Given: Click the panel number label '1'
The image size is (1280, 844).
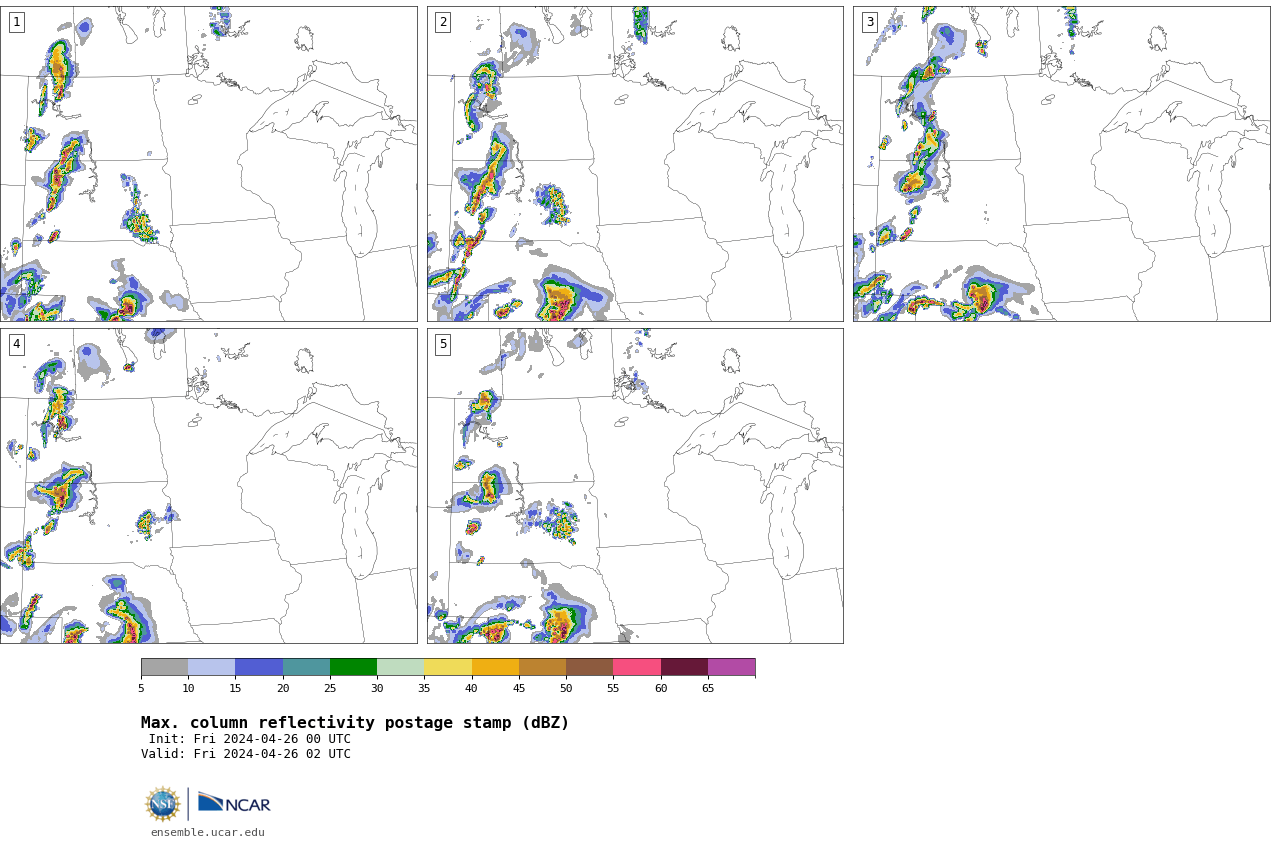Looking at the screenshot, I should point(16,22).
